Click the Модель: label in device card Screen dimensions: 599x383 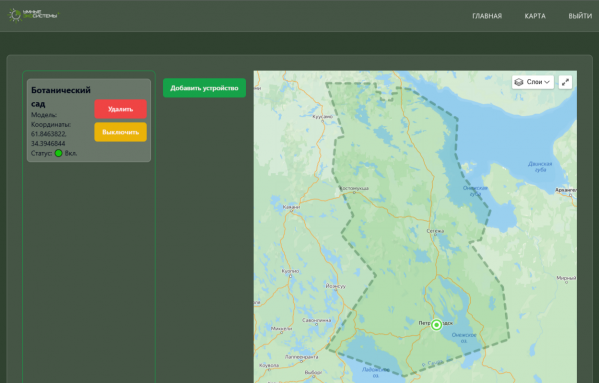[44, 115]
